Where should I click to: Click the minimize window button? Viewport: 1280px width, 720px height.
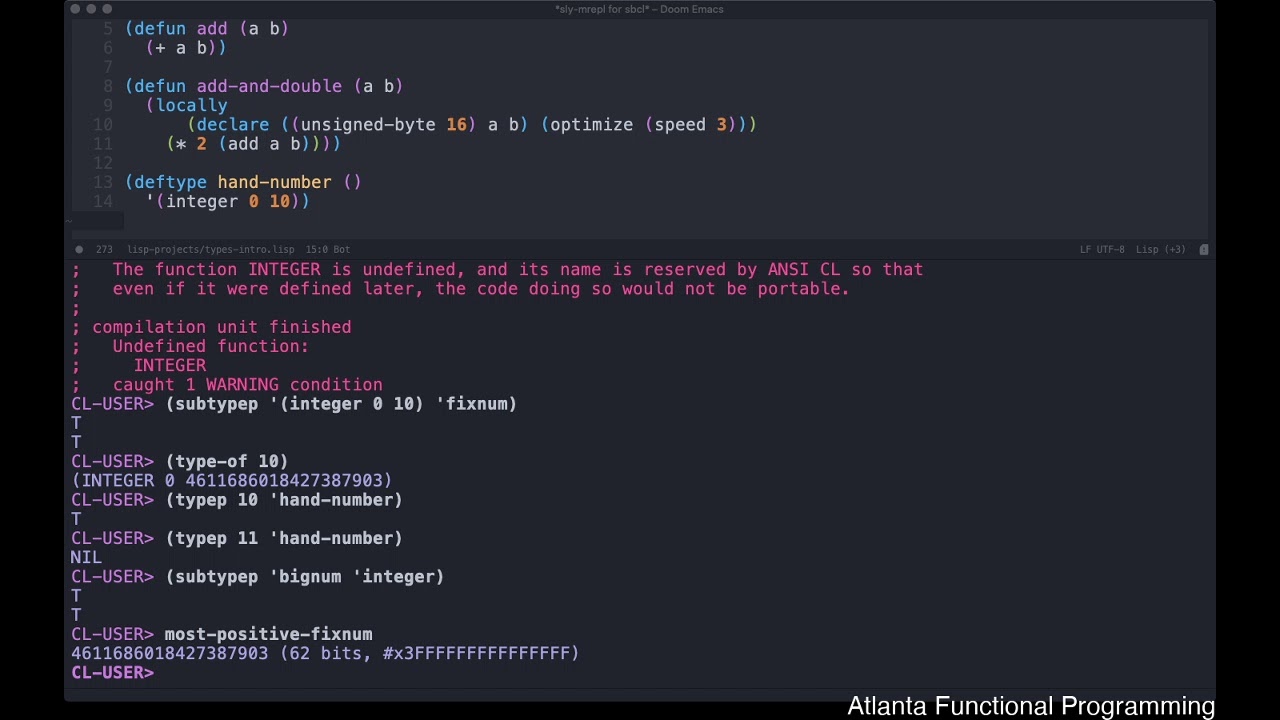[91, 9]
